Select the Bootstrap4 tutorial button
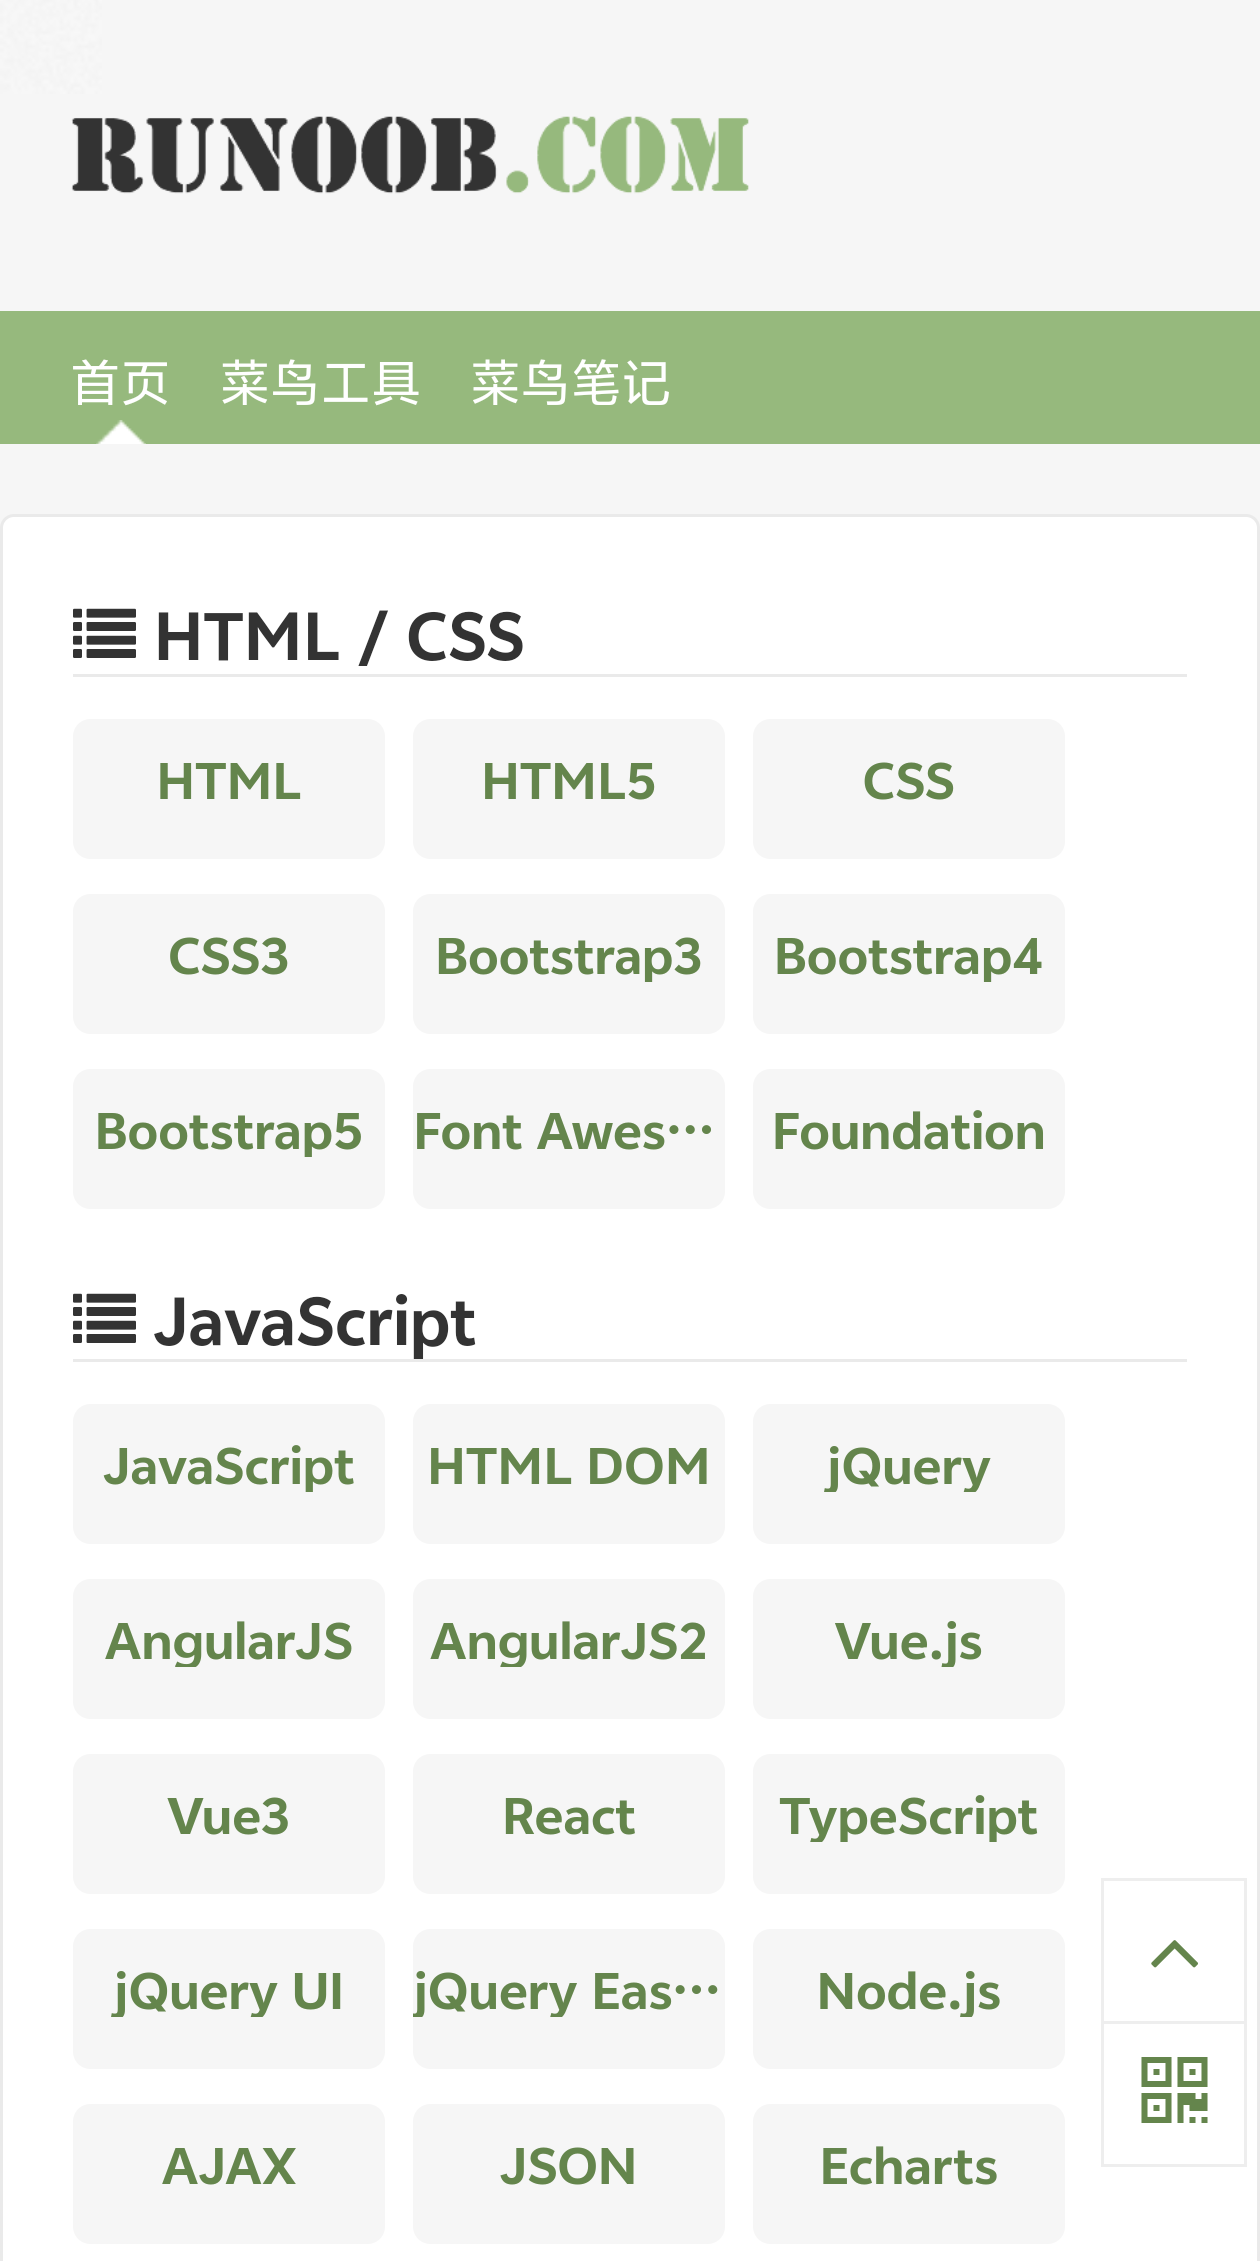 908,963
